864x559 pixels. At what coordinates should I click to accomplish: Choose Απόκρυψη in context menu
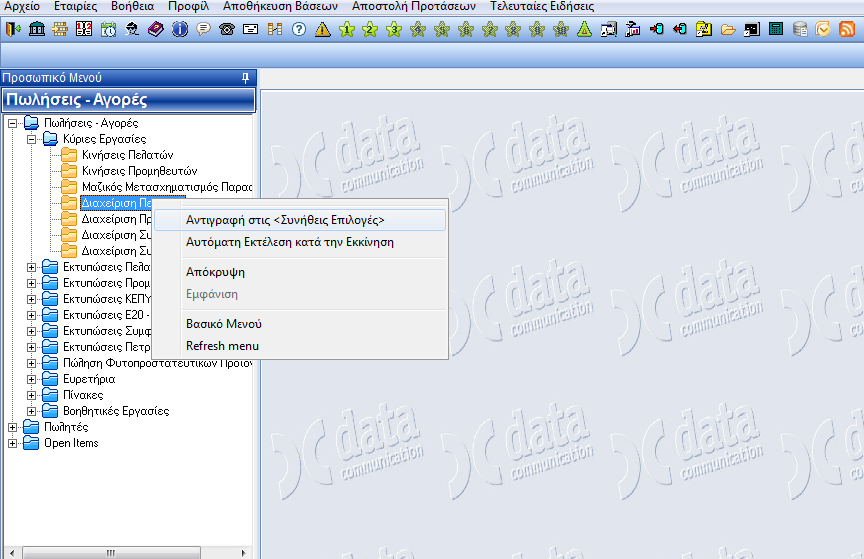(x=300, y=272)
